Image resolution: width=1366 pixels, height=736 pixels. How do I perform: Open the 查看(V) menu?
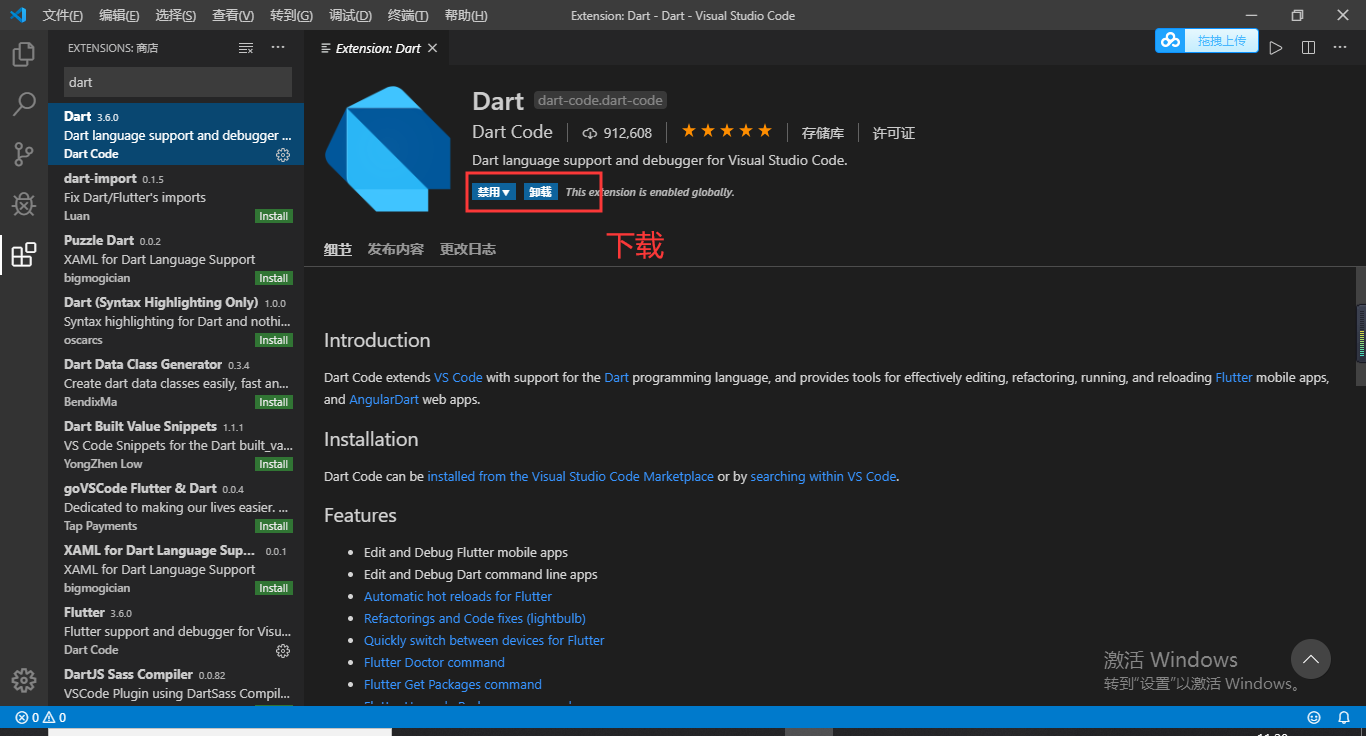pyautogui.click(x=233, y=15)
